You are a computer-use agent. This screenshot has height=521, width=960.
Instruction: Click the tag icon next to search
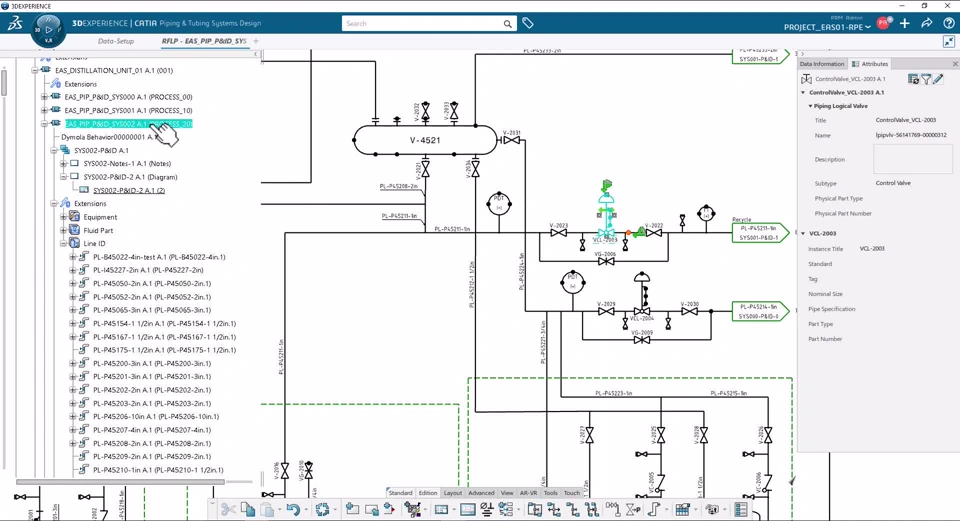(x=528, y=23)
